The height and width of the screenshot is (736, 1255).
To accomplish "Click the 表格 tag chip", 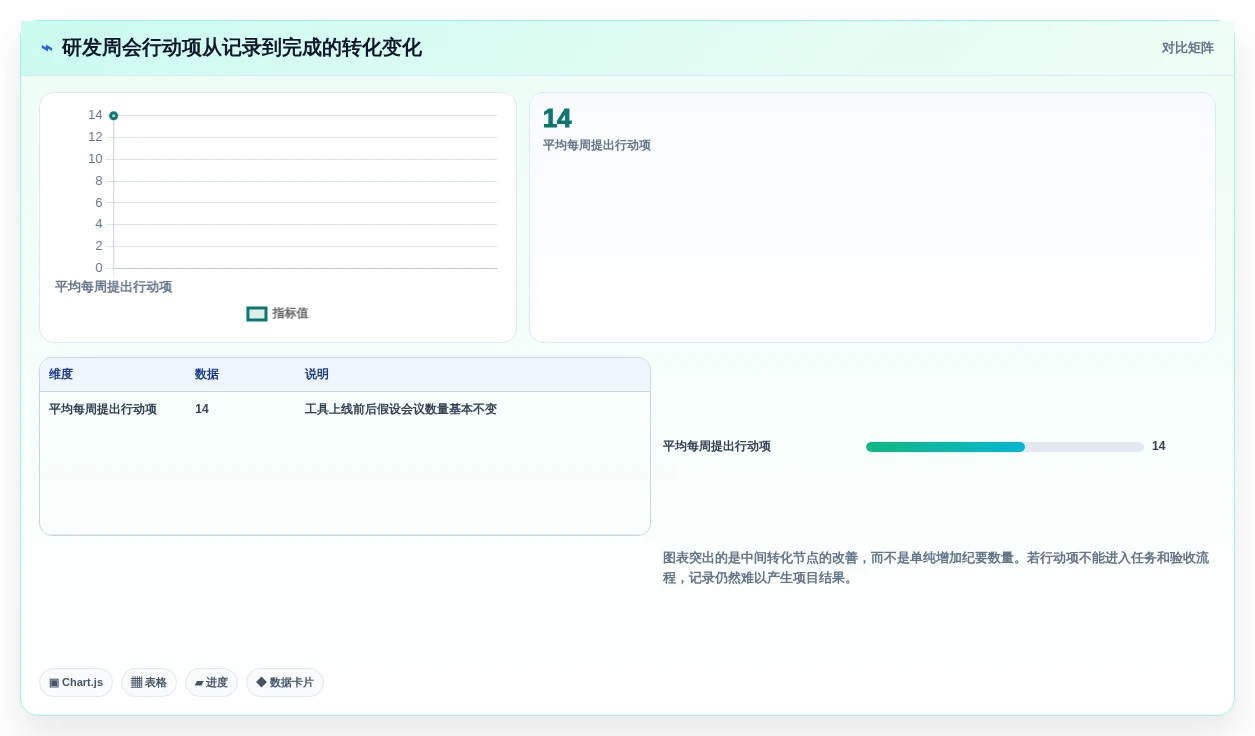I will click(149, 683).
